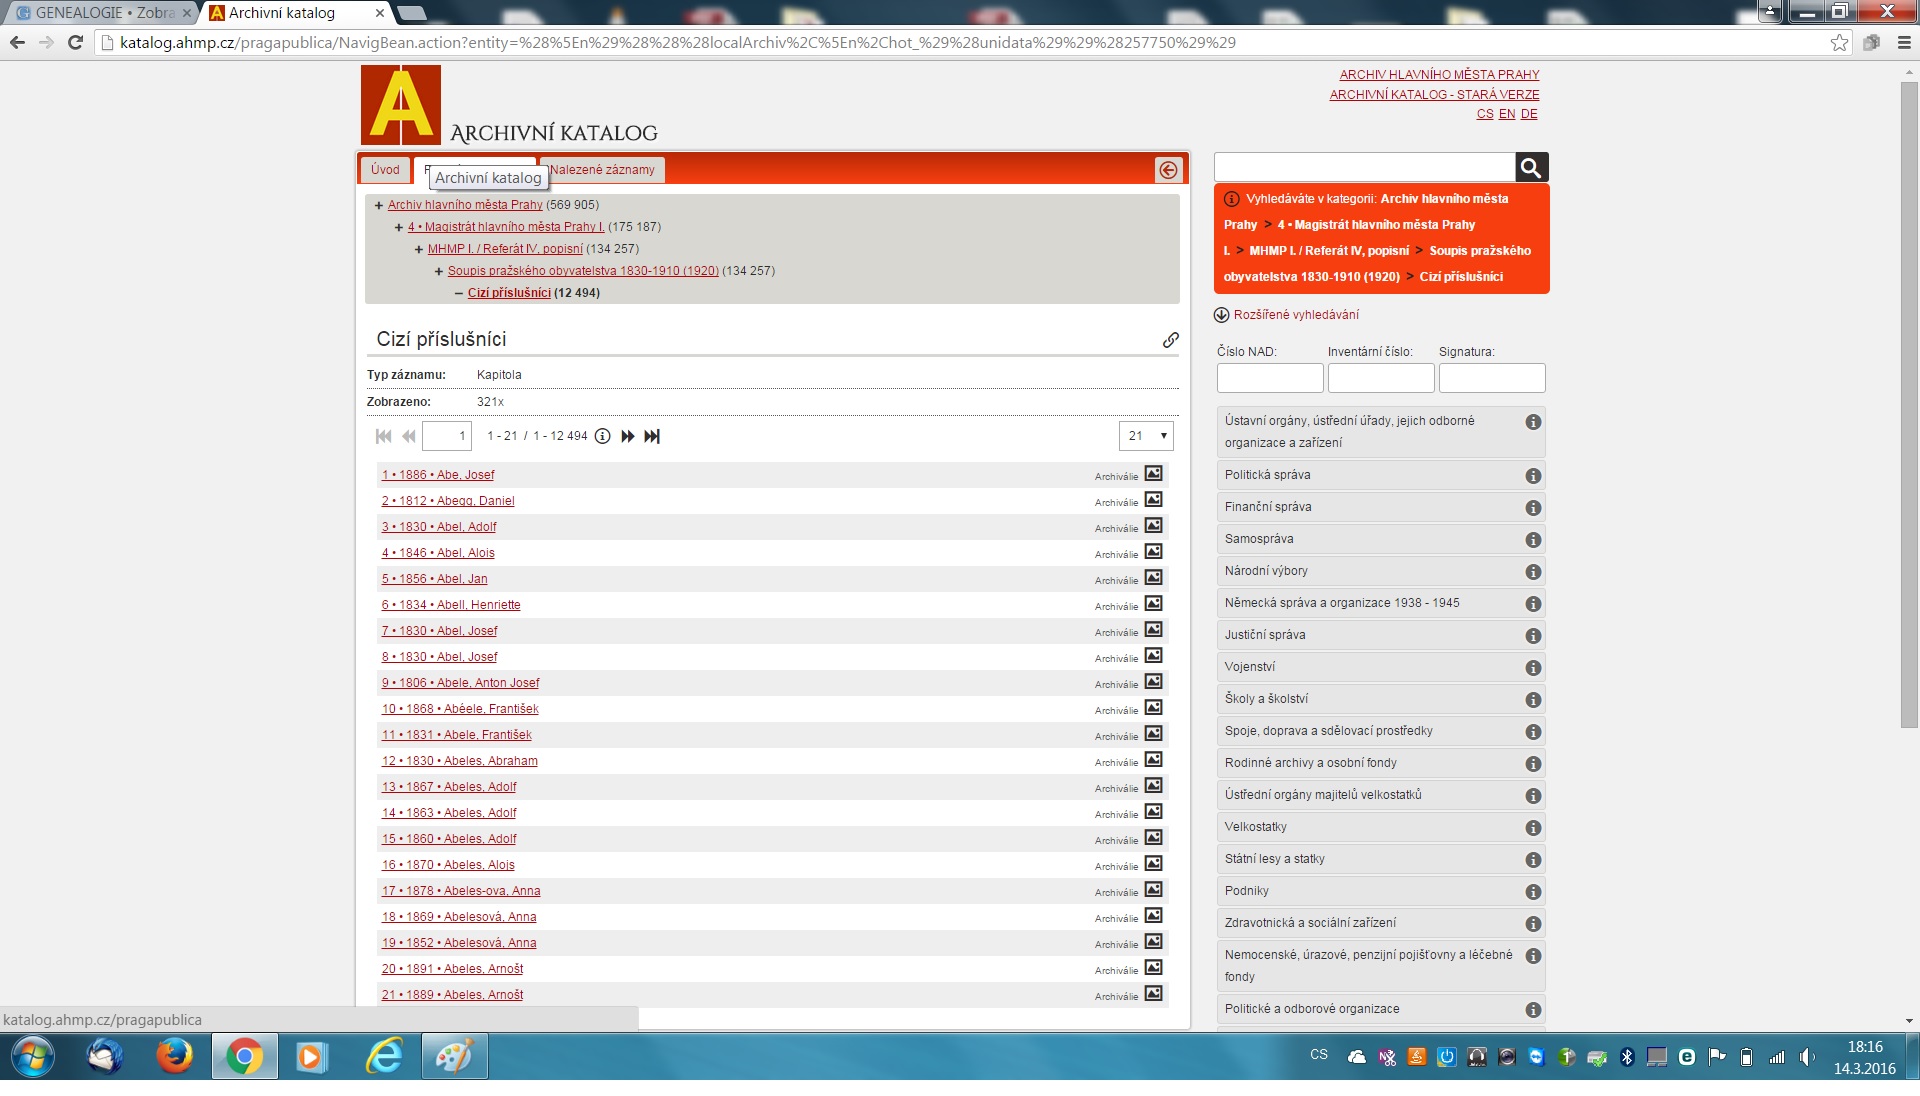Viewport: 1920px width, 1096px height.
Task: Click info icon next to record count
Action: click(602, 436)
